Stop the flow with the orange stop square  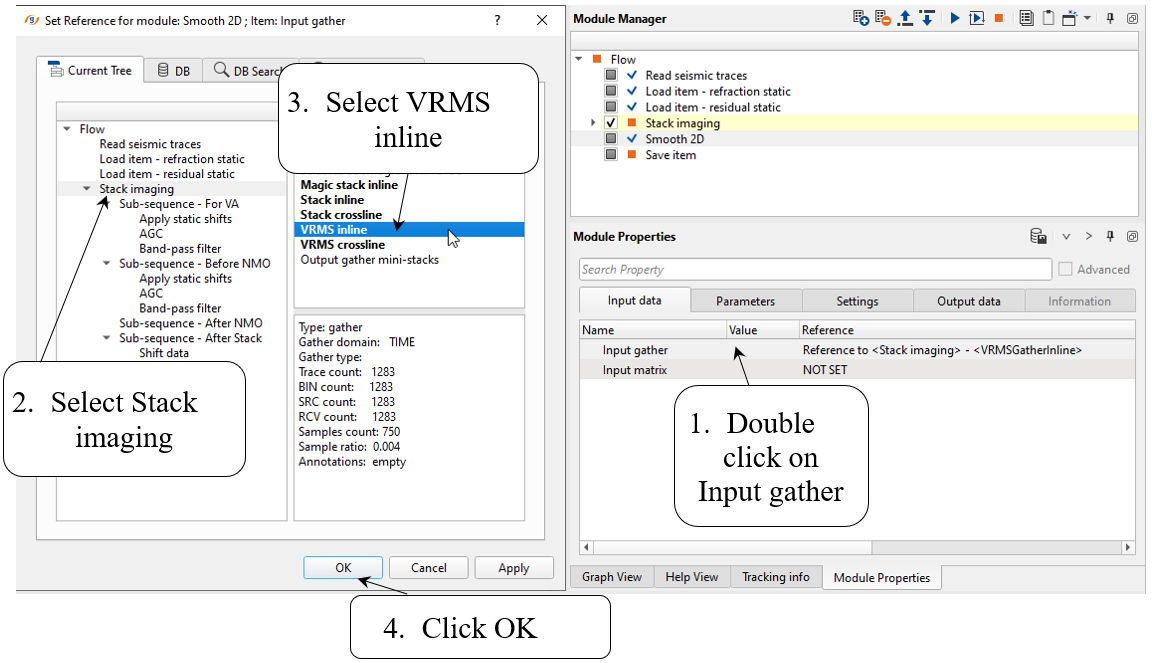998,18
